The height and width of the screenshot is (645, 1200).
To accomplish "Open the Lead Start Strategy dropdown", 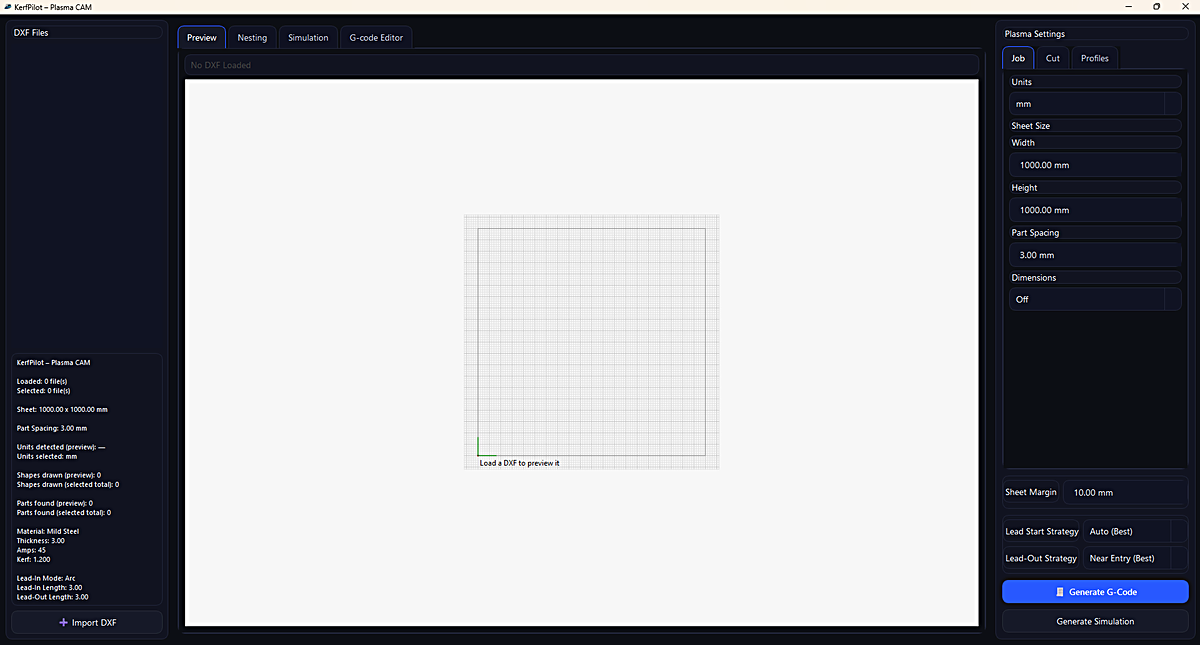I will [x=1136, y=531].
